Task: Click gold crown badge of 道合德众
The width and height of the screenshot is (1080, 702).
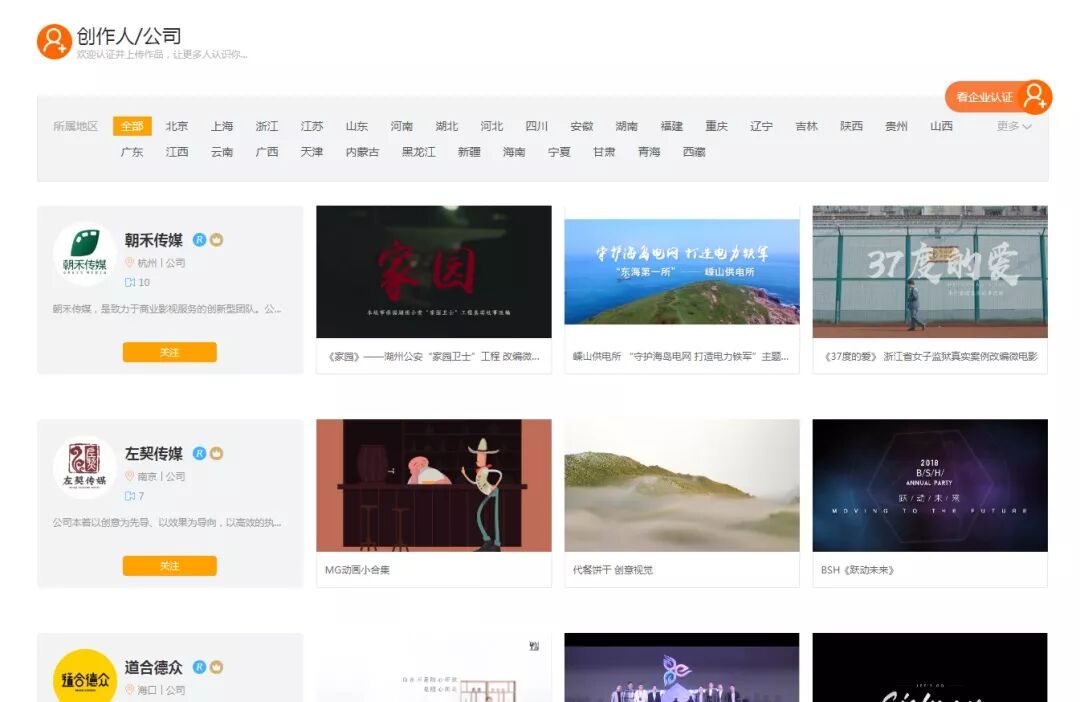Action: click(216, 667)
